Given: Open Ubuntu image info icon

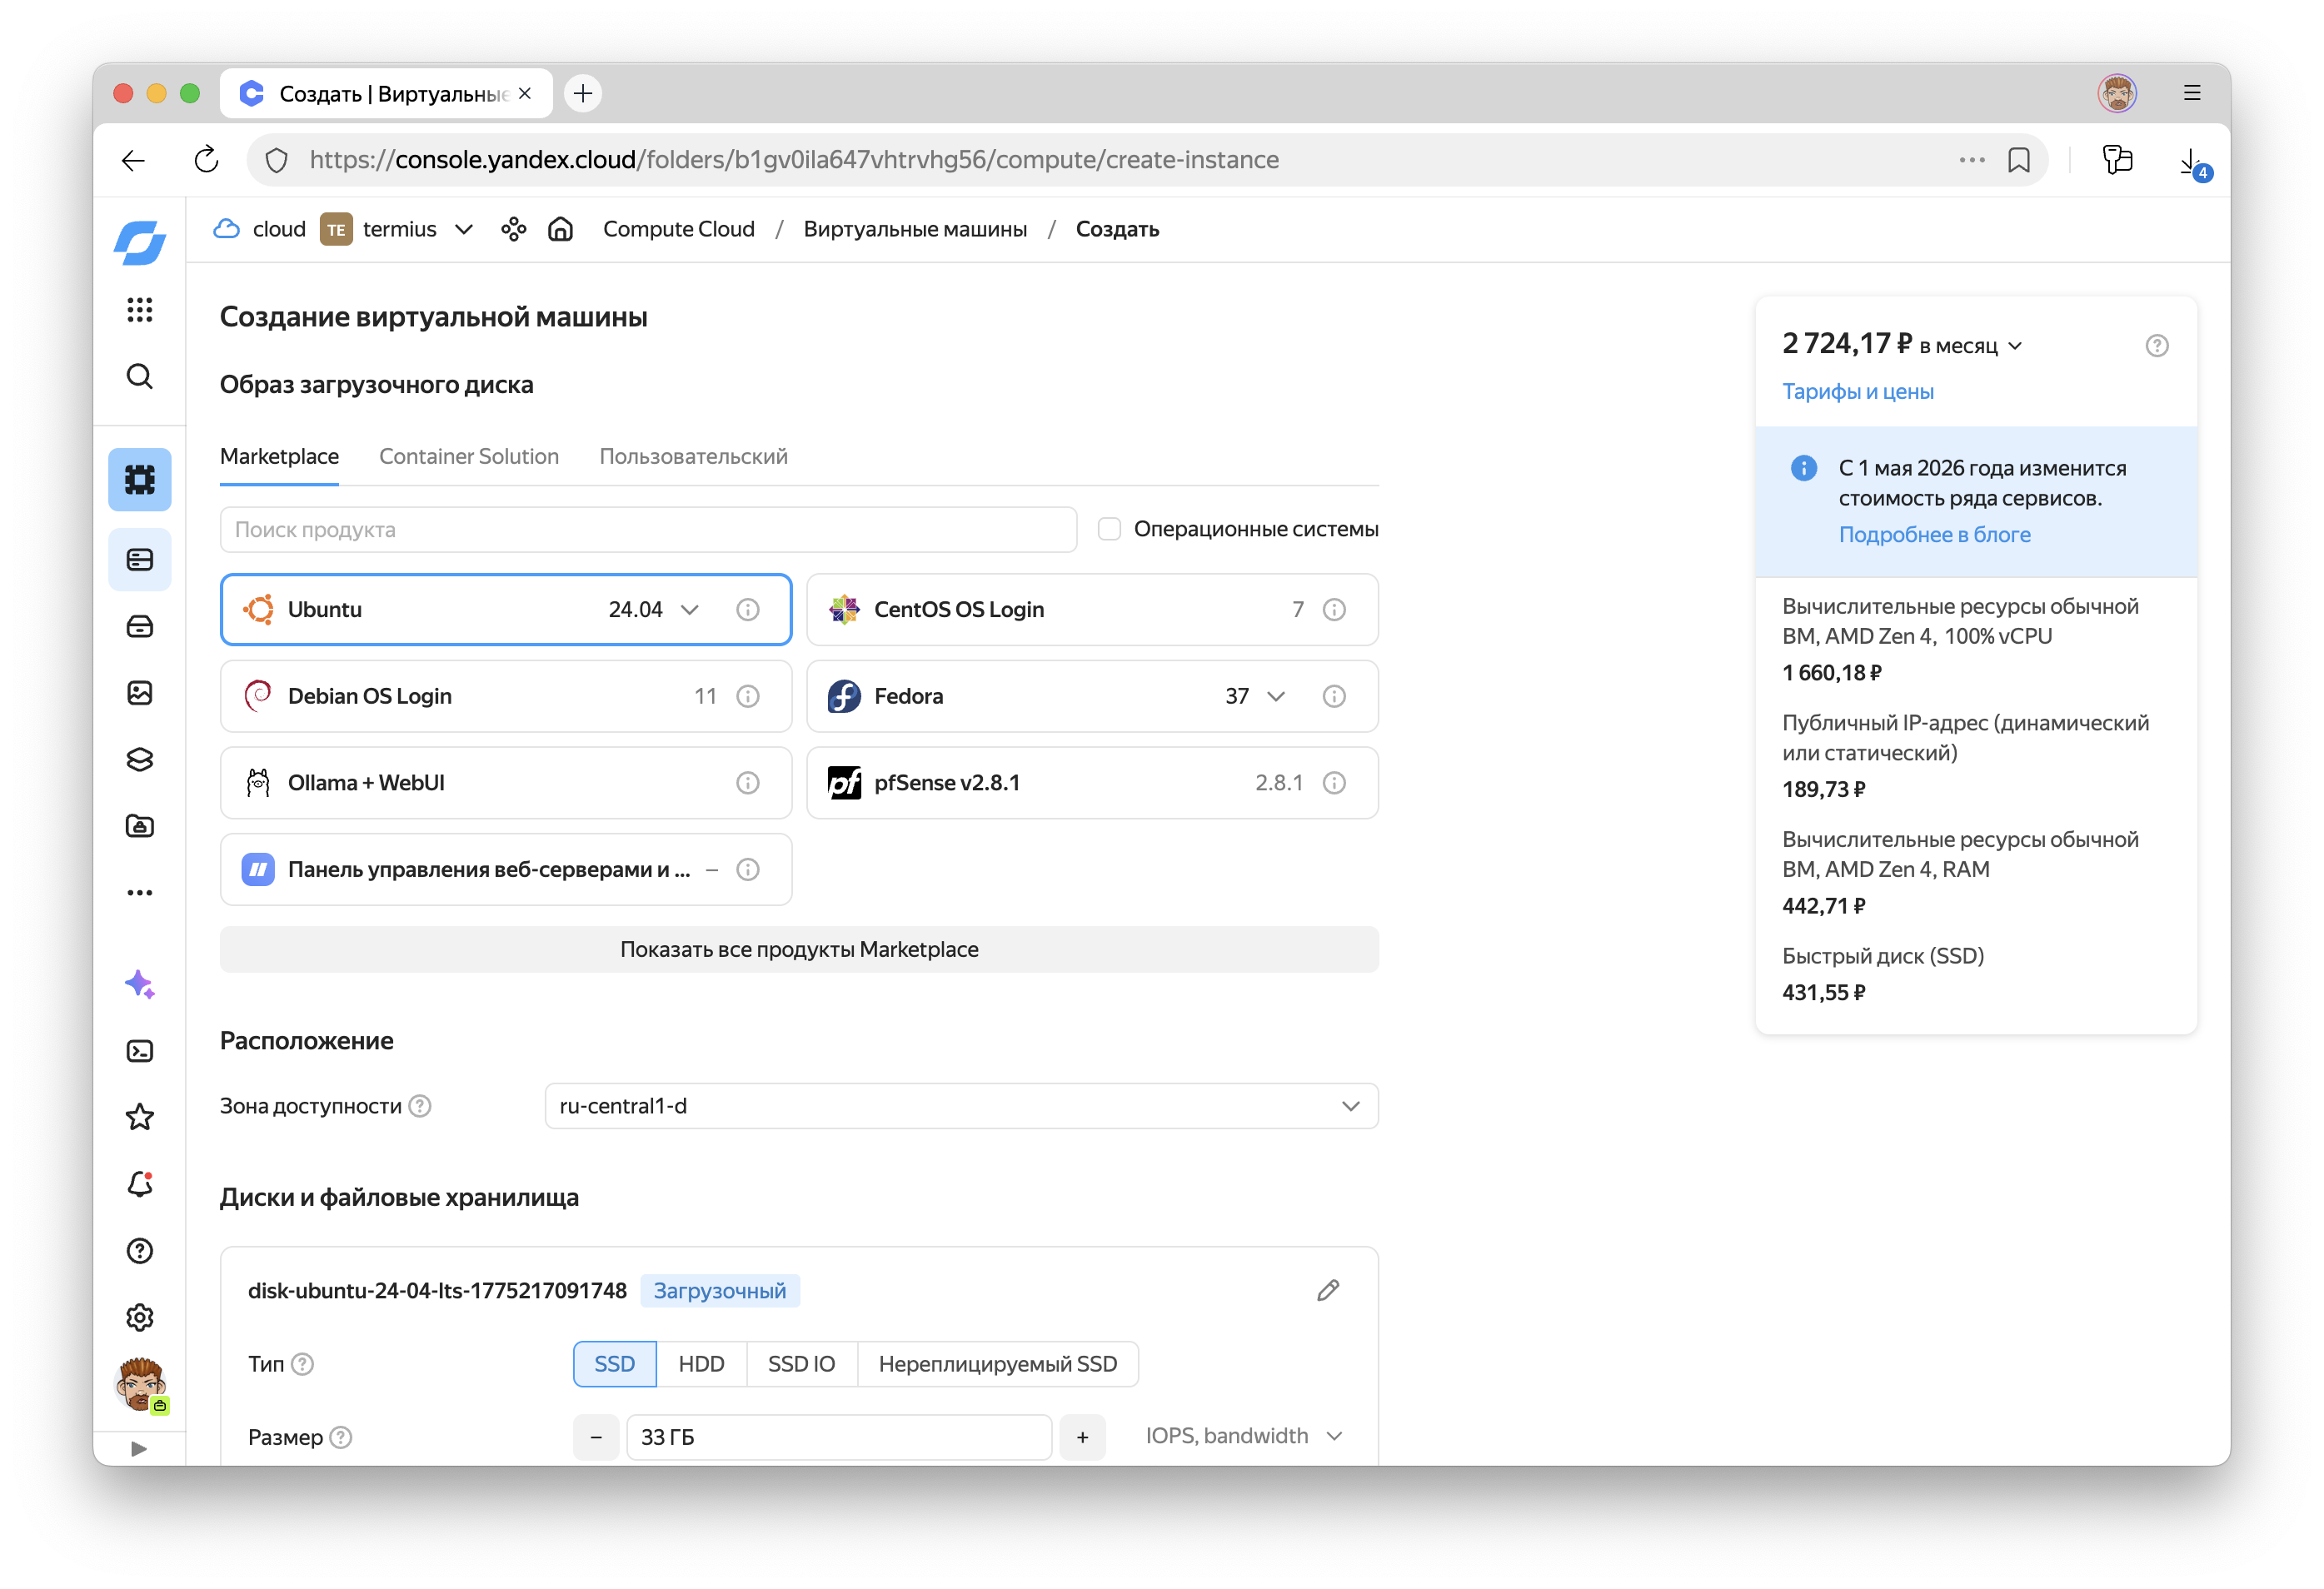Looking at the screenshot, I should (x=747, y=610).
